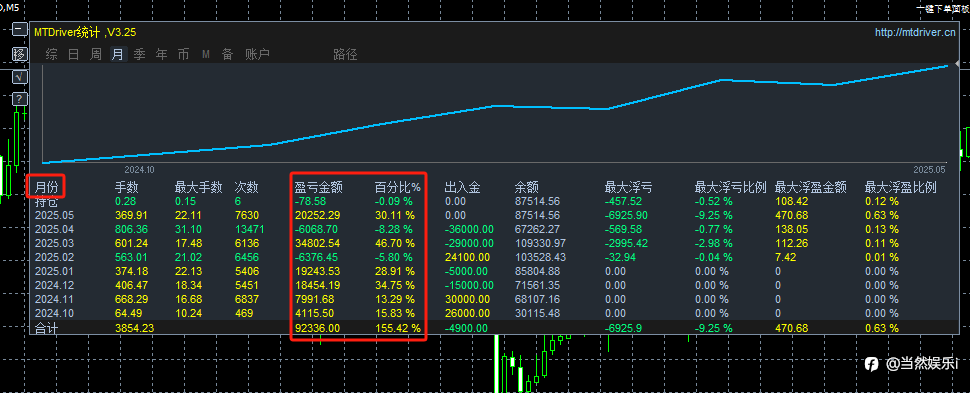Click deposit value -36000.00
This screenshot has width=970, height=393.
pyautogui.click(x=469, y=230)
